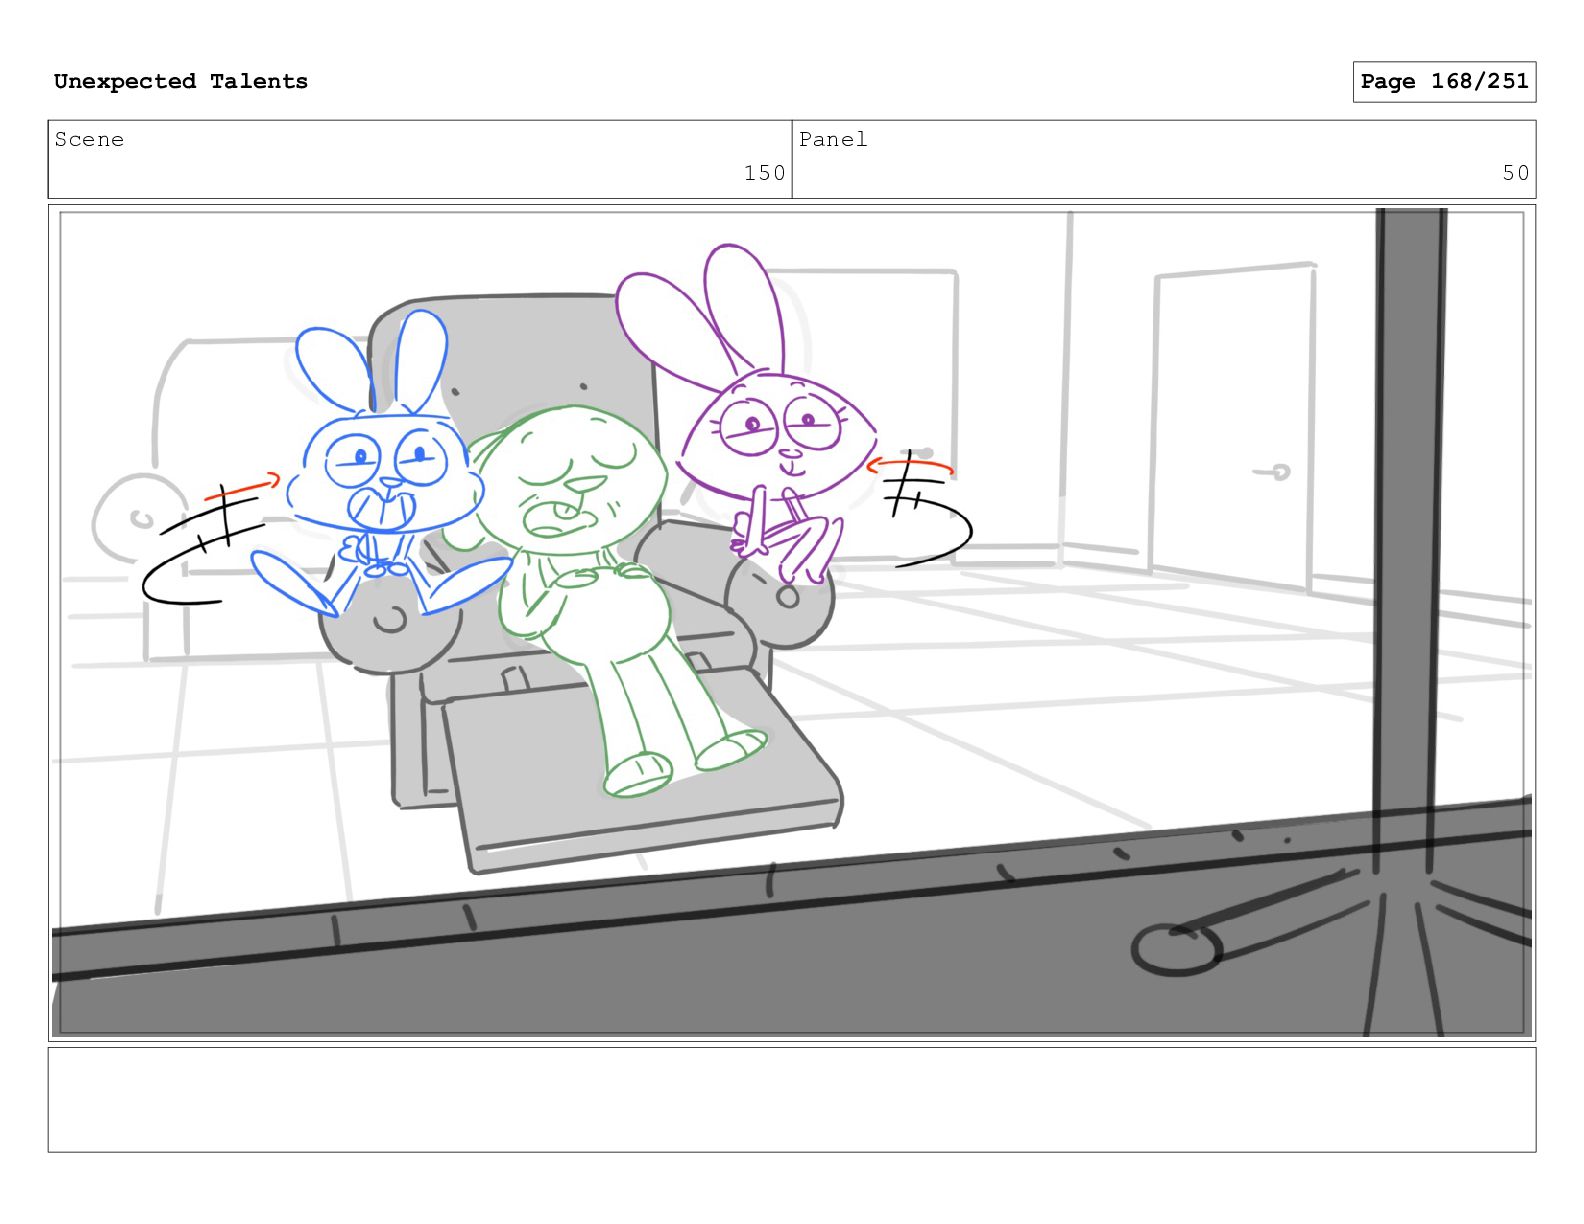
Task: Click the 'Panel' label
Action: tap(833, 140)
